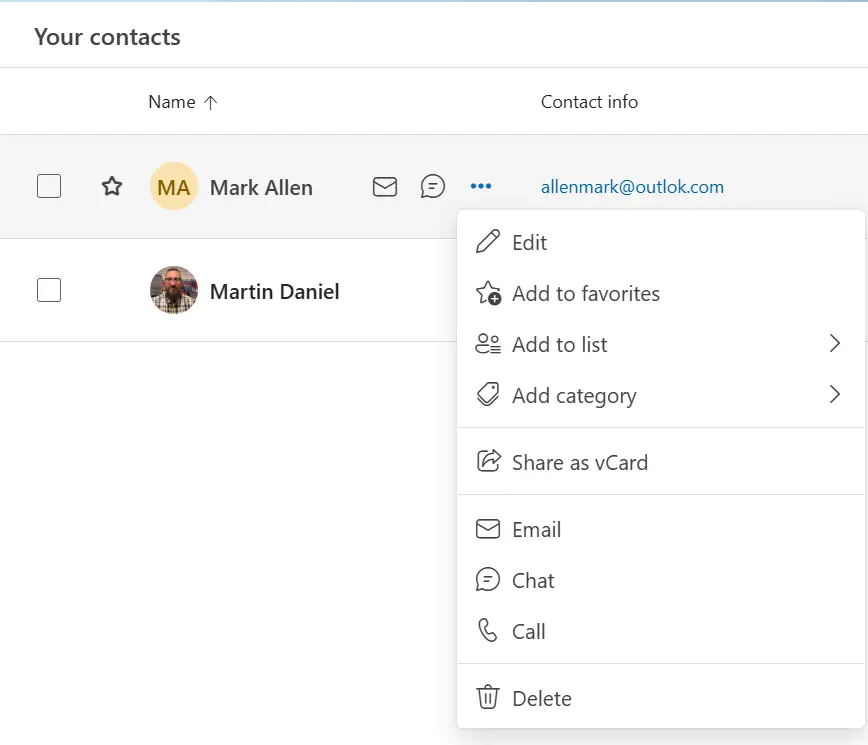The image size is (868, 745).
Task: Click Martin Daniel's profile photo
Action: [174, 290]
